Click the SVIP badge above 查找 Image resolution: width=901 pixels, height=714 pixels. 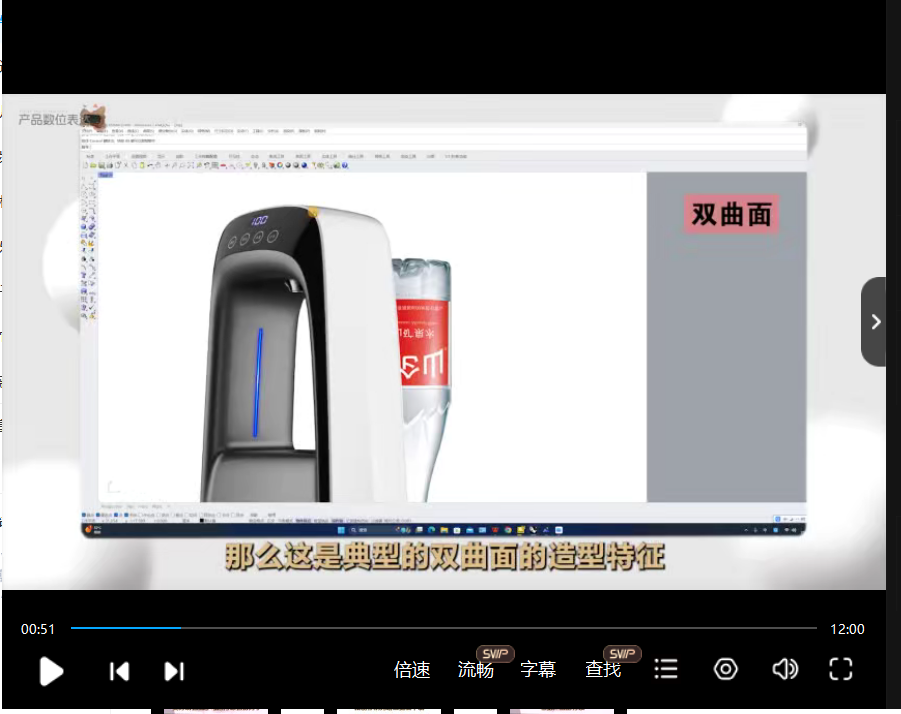(x=622, y=653)
